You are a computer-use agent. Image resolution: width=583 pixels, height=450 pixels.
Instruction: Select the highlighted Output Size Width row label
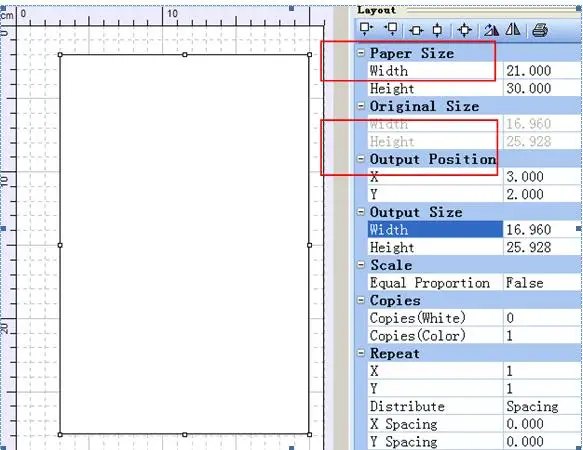tap(435, 230)
